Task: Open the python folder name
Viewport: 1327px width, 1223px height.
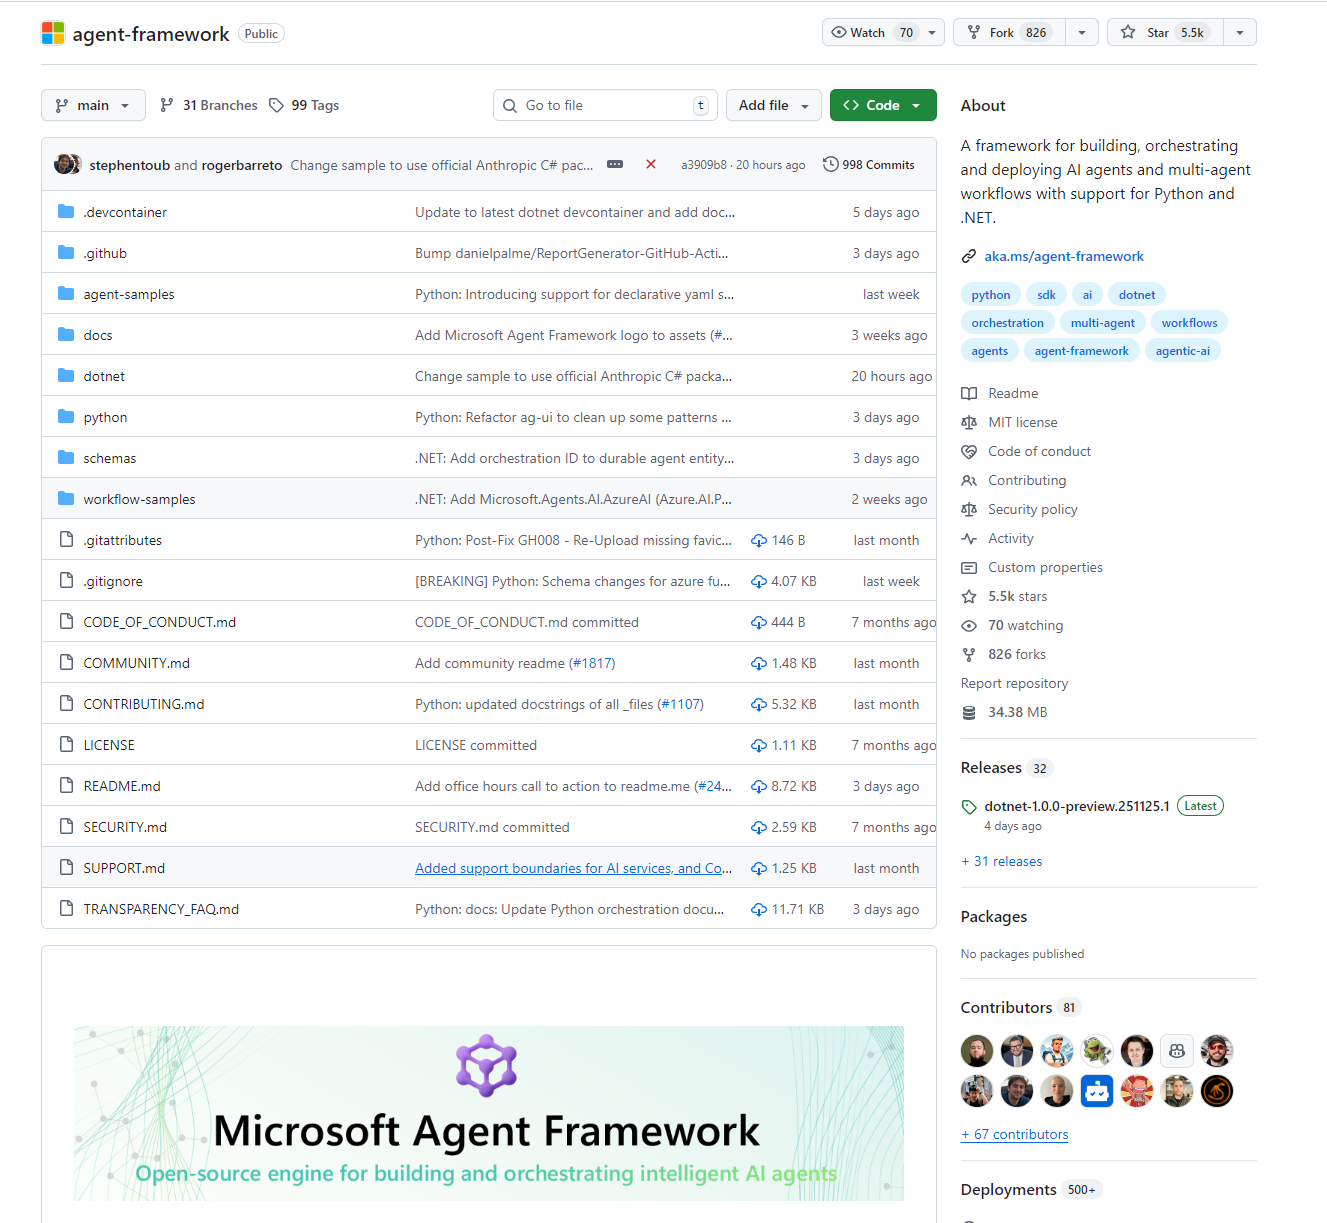Action: click(105, 417)
